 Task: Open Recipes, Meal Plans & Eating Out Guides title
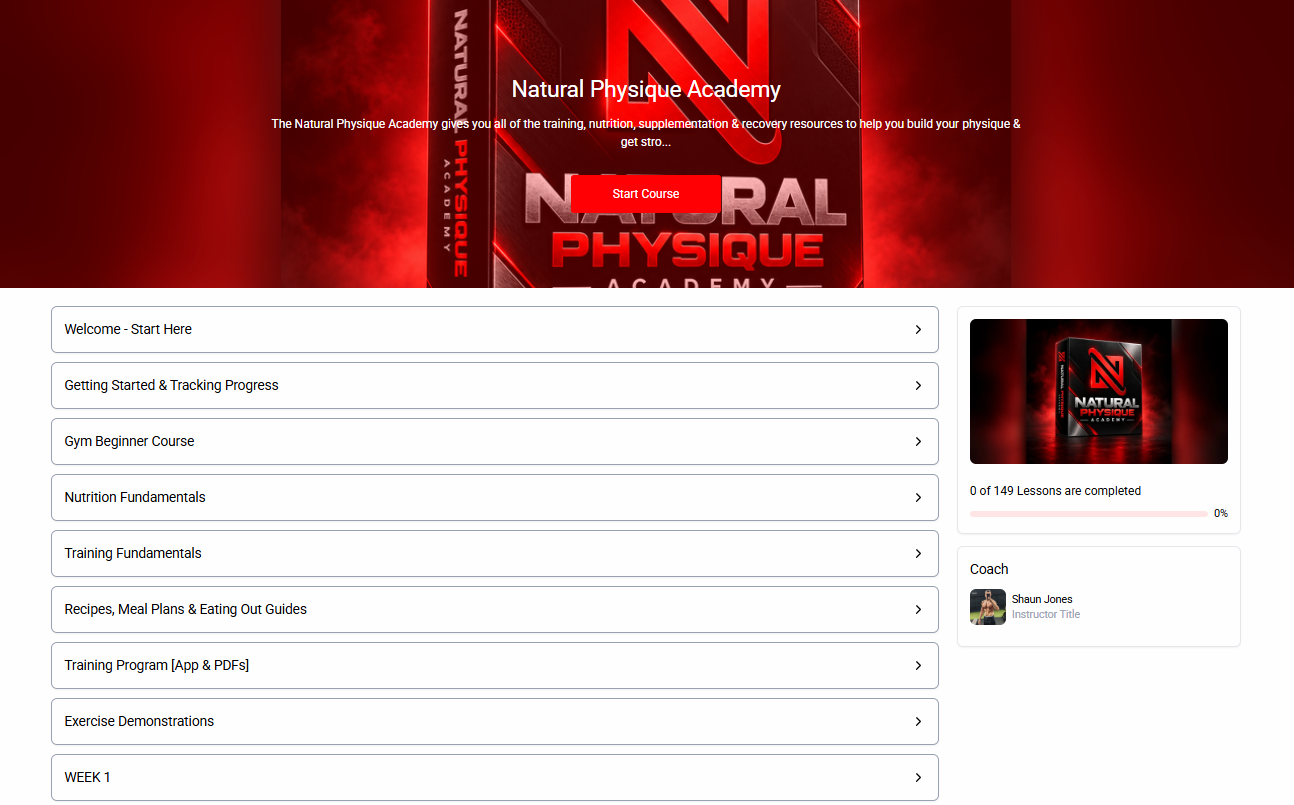[x=185, y=609]
